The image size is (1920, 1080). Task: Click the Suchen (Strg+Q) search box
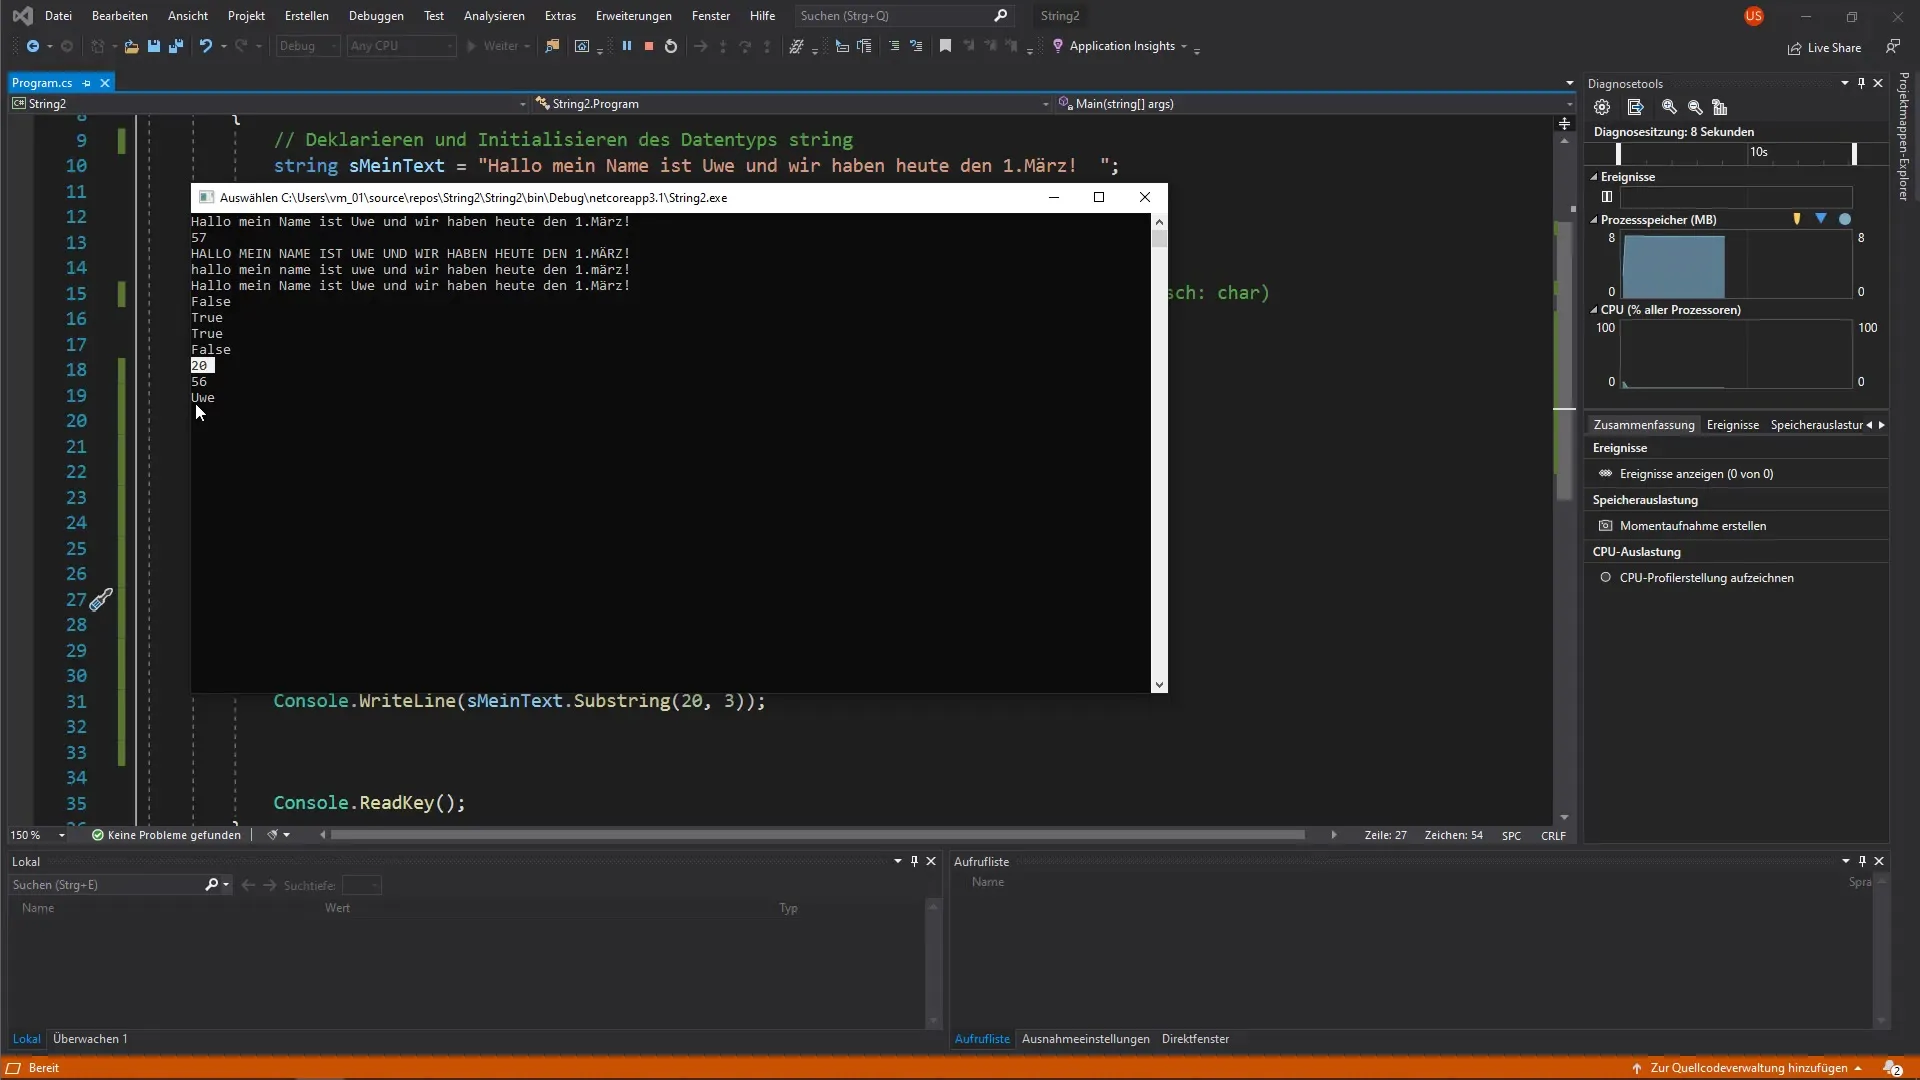(x=904, y=16)
